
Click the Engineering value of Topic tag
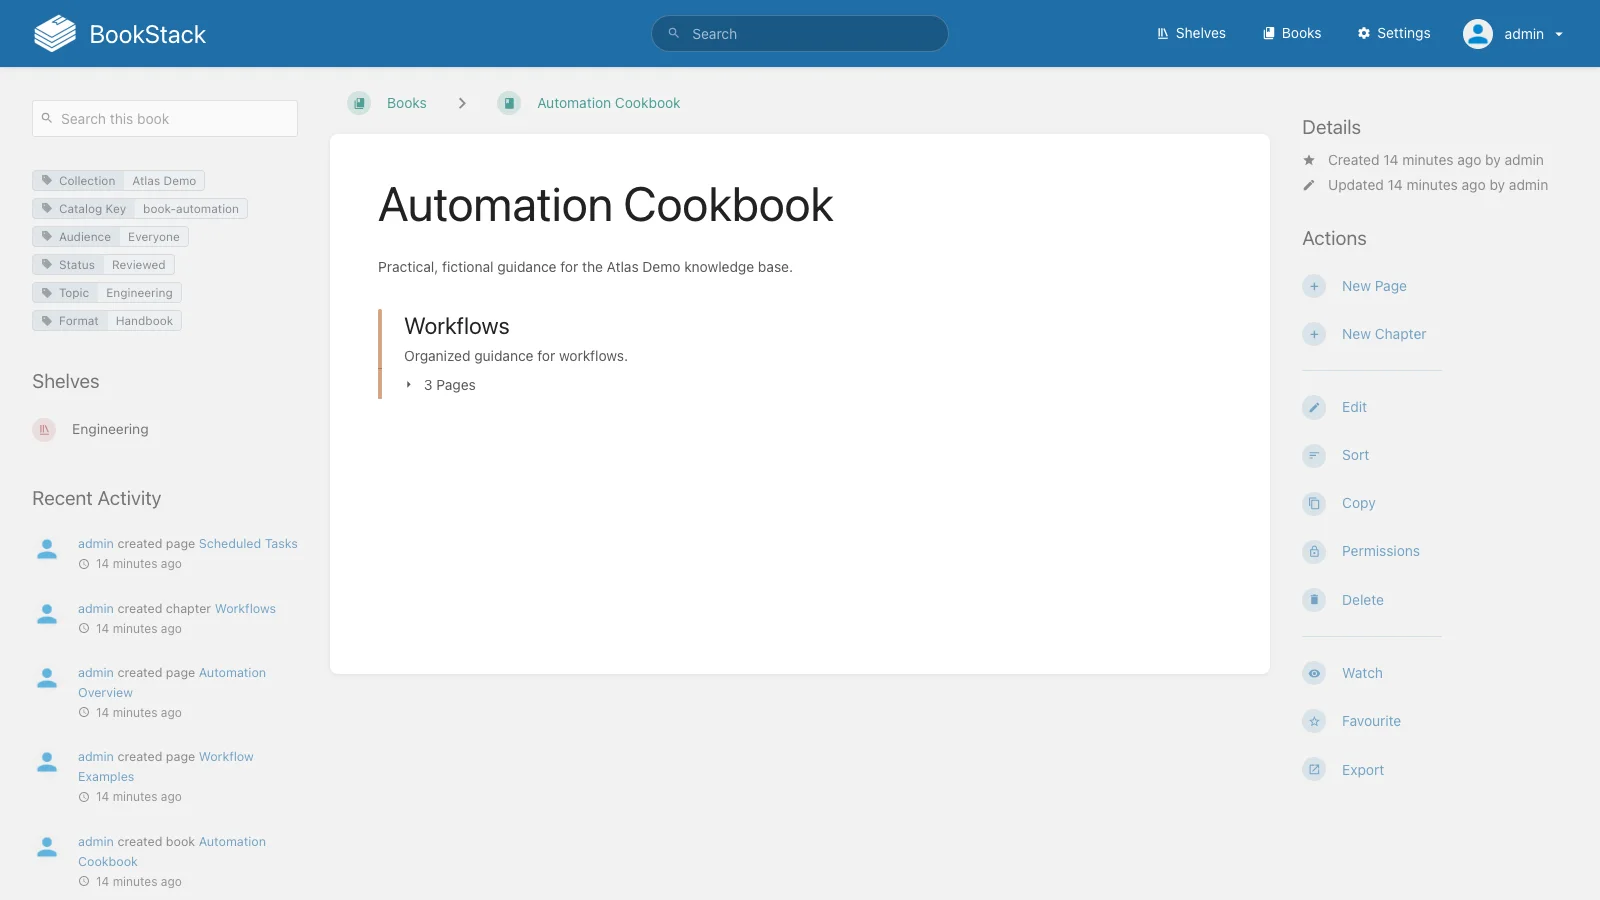click(x=139, y=293)
